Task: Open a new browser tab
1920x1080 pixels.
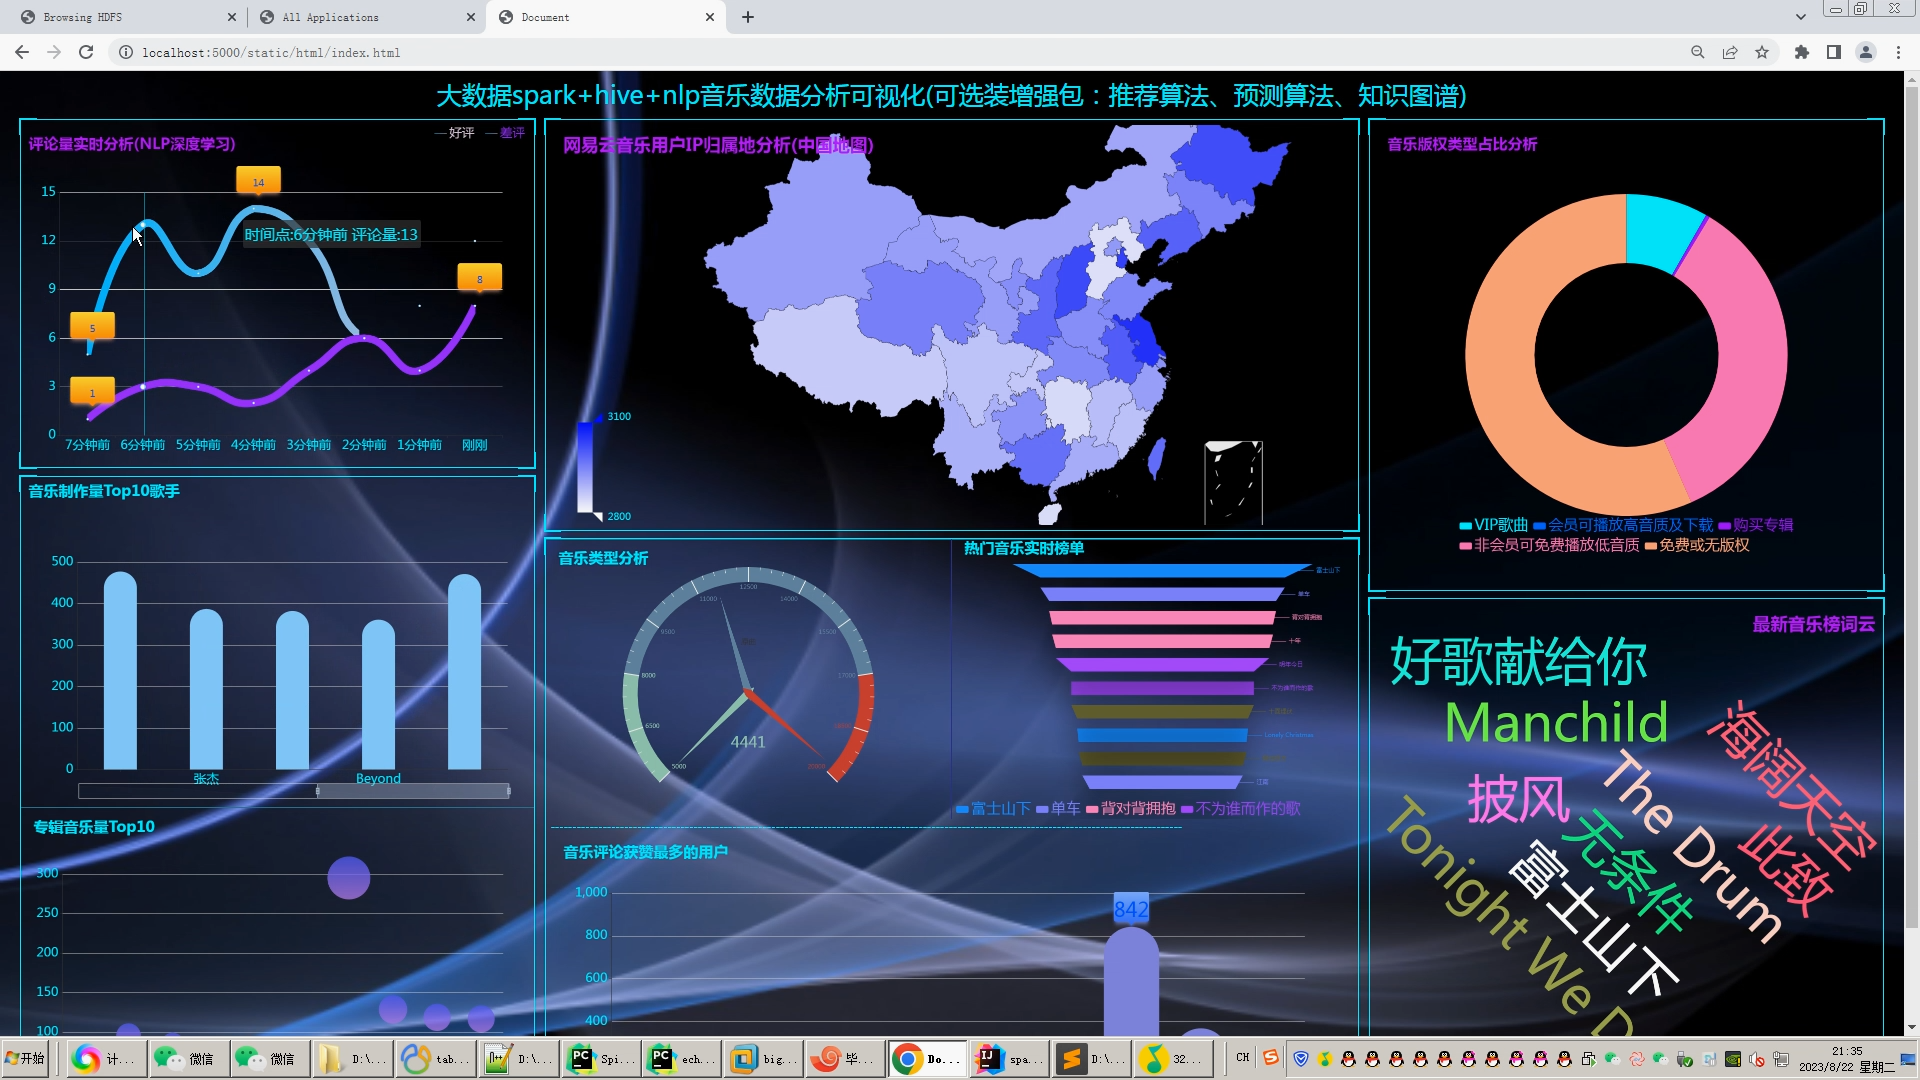Action: coord(748,17)
